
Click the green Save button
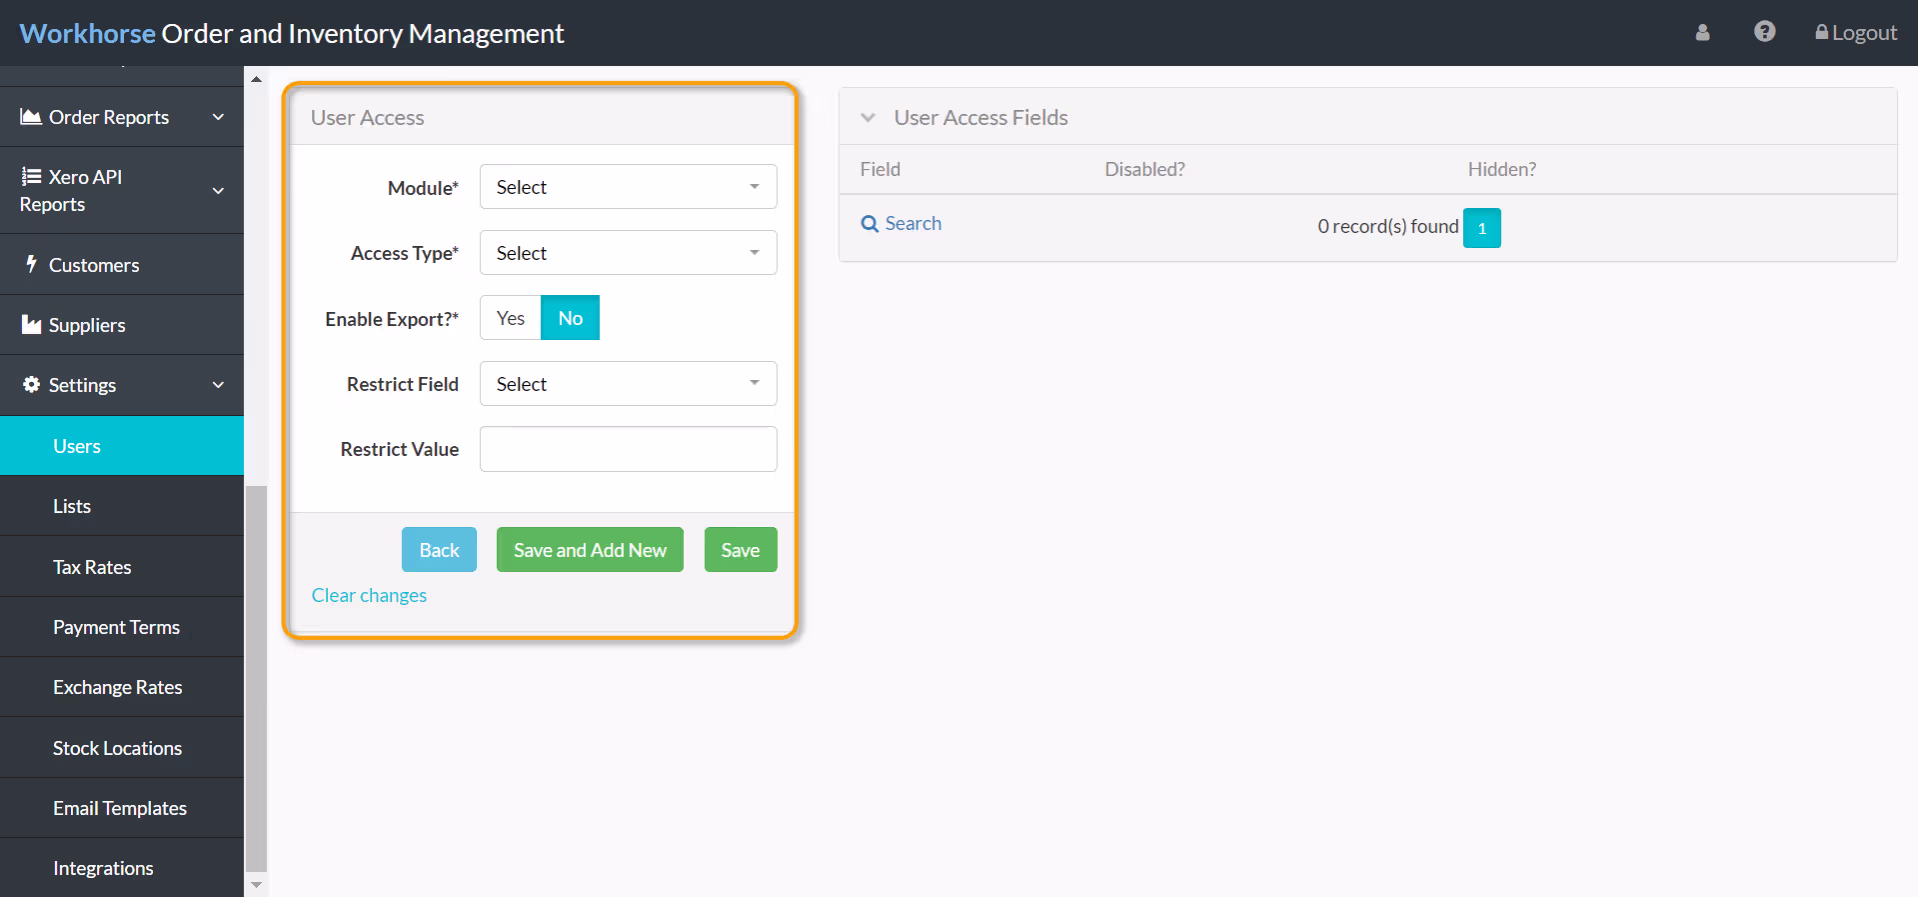click(x=741, y=550)
